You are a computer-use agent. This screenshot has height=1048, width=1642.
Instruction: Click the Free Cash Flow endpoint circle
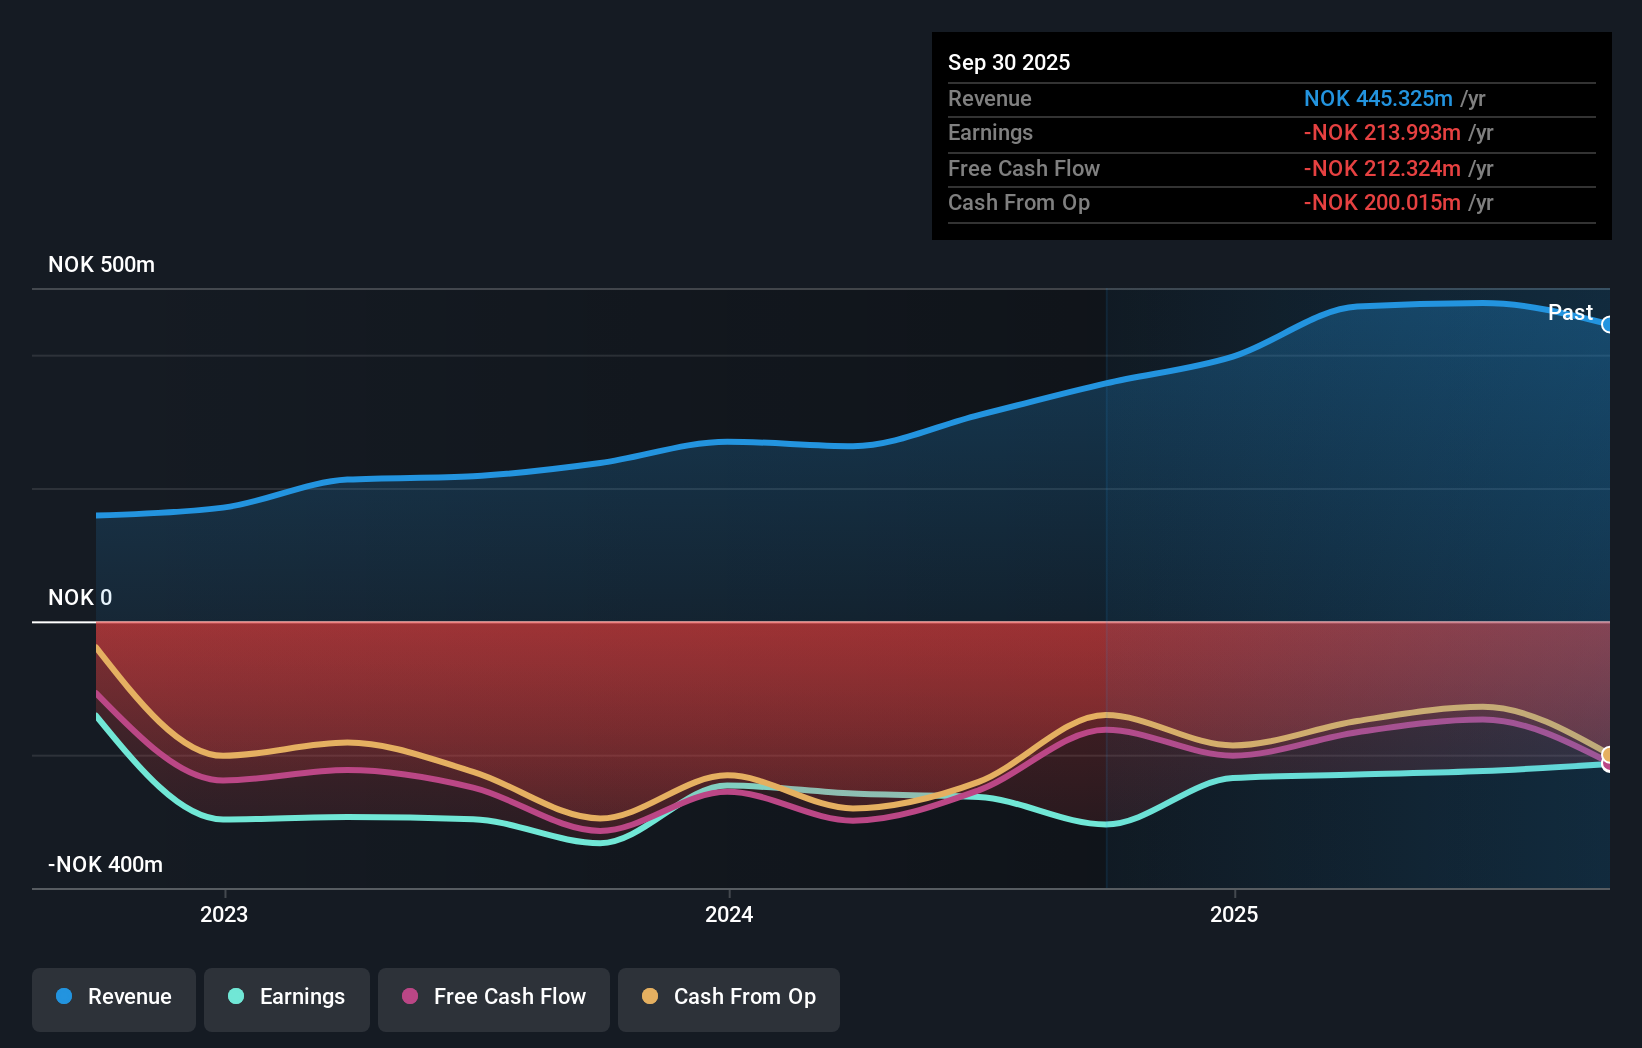1606,763
